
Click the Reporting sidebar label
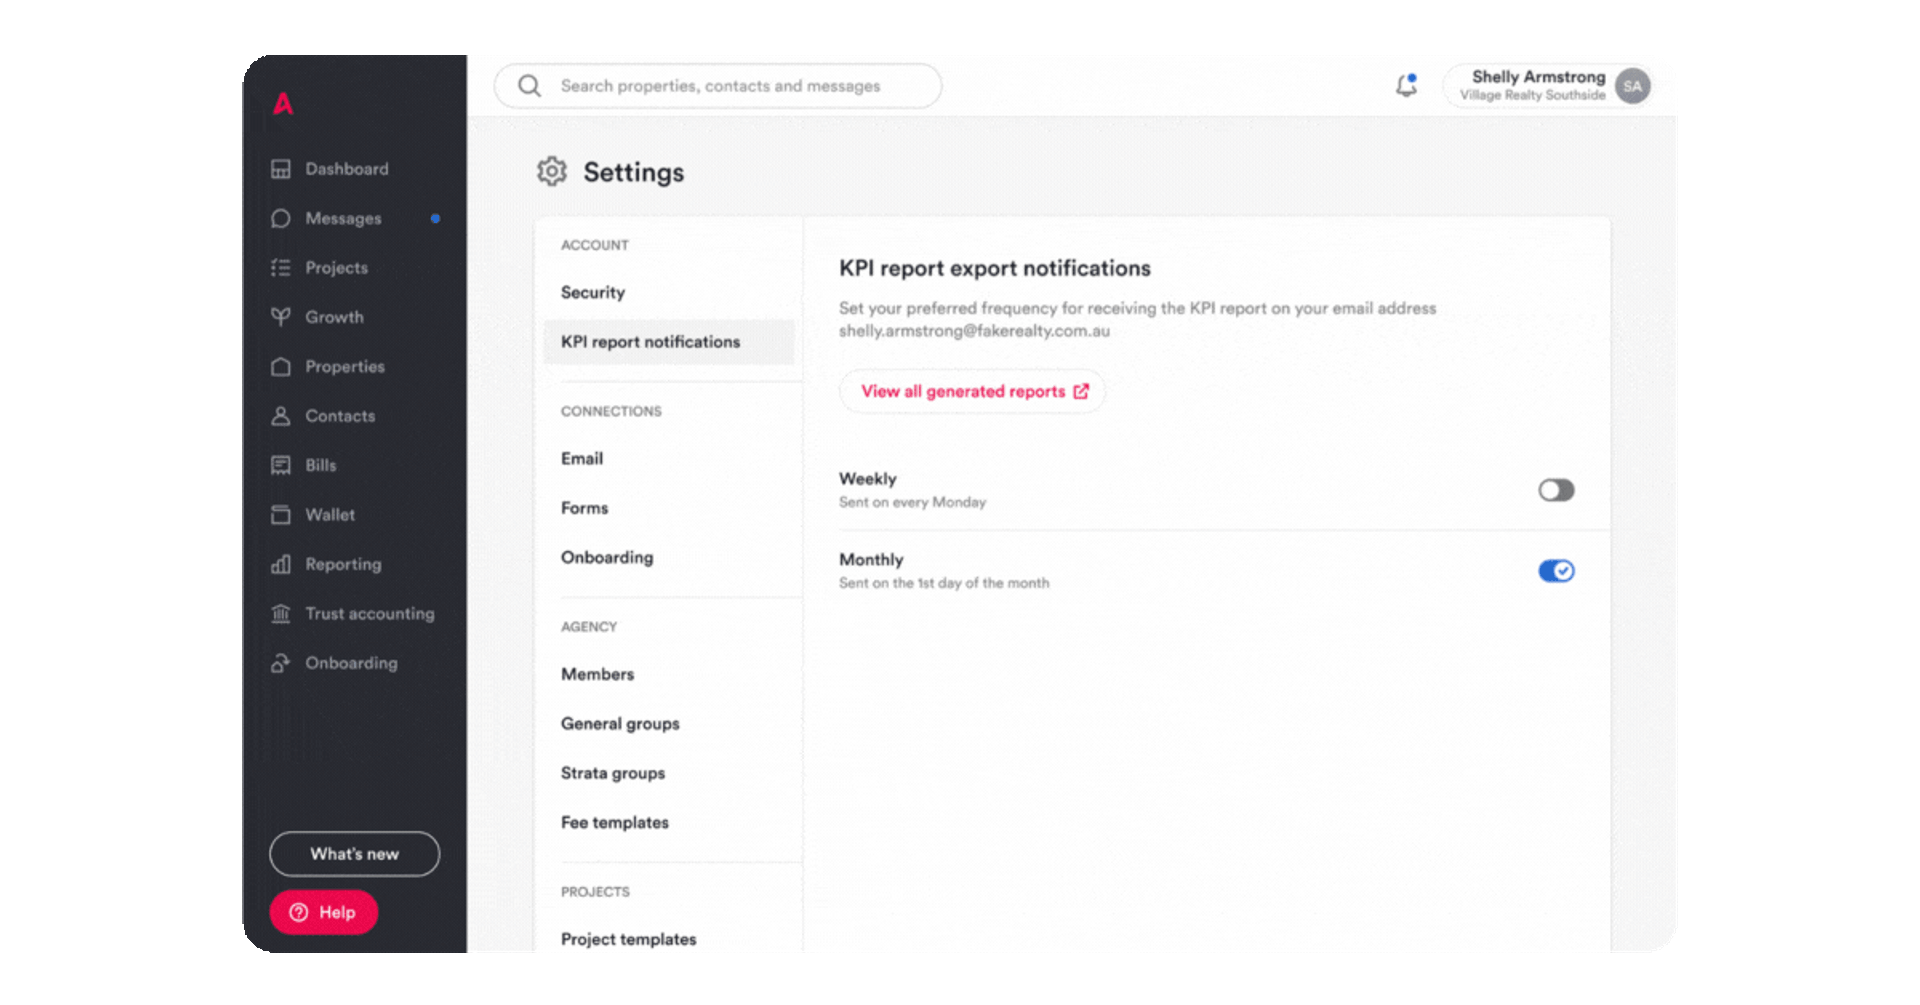click(344, 565)
